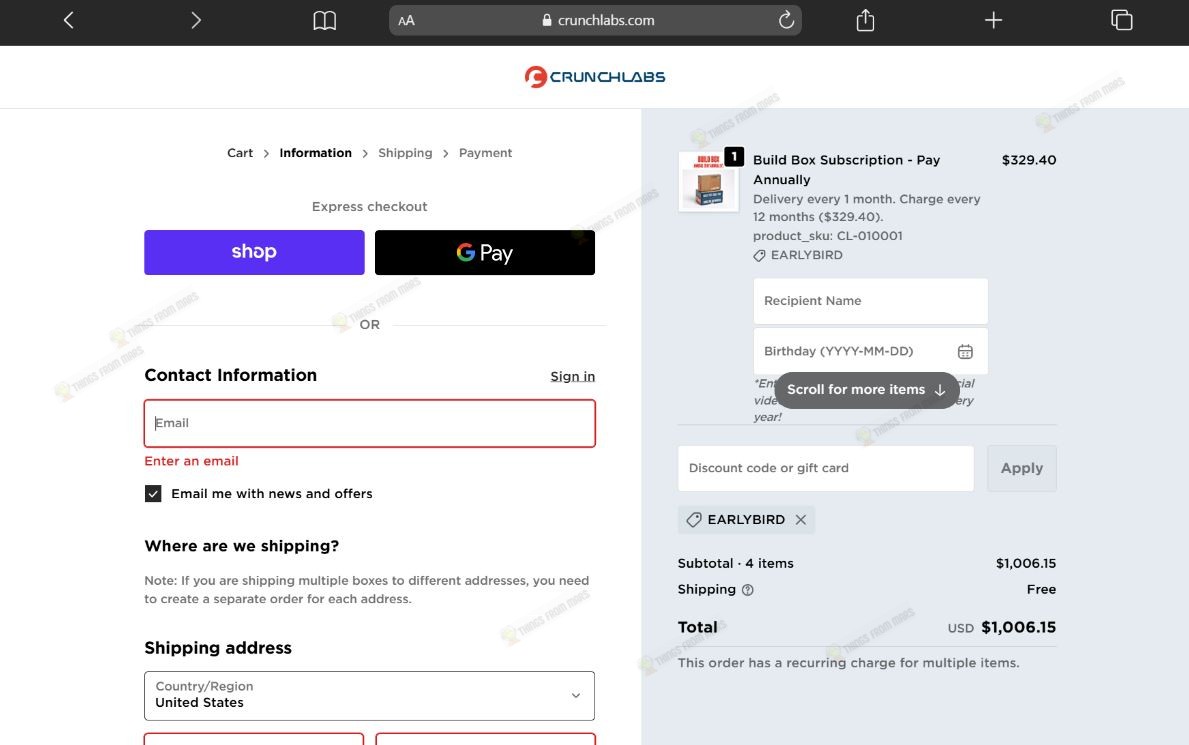The width and height of the screenshot is (1189, 745).
Task: Click the Where are we shipping? heading
Action: (241, 546)
